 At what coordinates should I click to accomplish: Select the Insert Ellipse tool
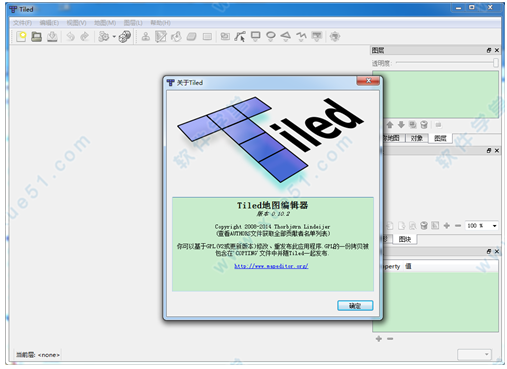point(271,36)
